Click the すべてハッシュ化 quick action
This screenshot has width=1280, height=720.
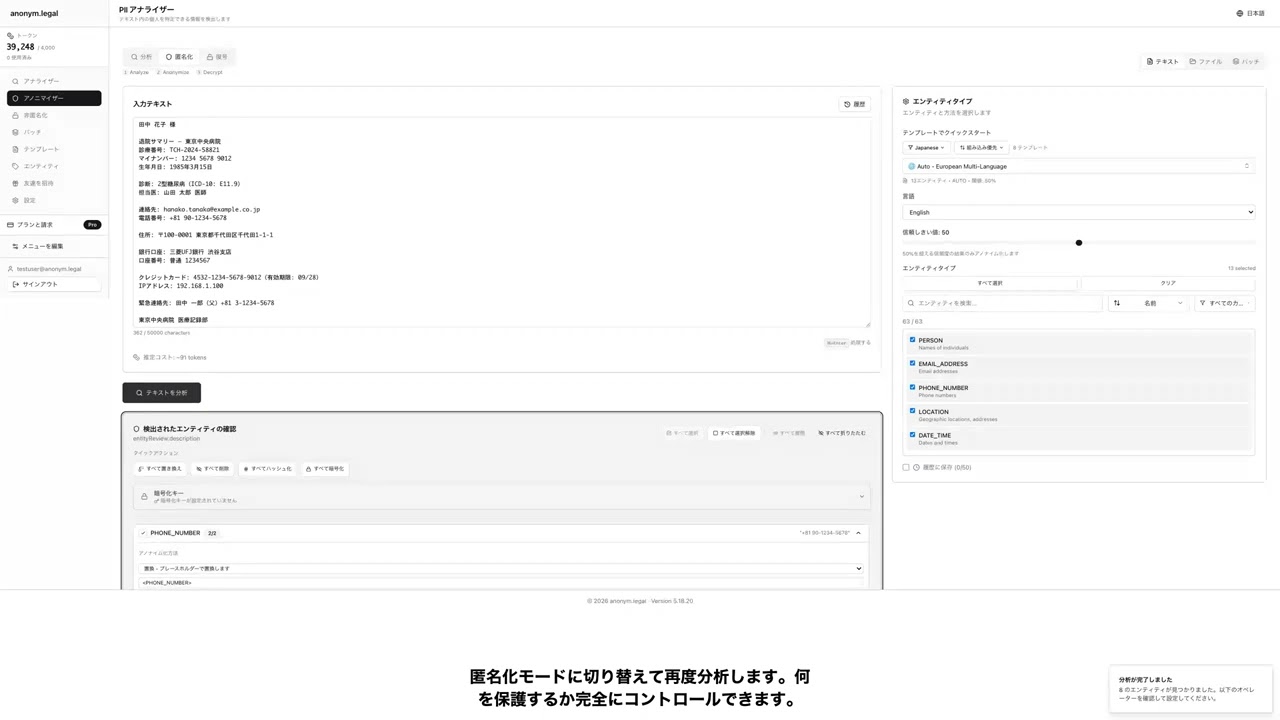coord(268,469)
